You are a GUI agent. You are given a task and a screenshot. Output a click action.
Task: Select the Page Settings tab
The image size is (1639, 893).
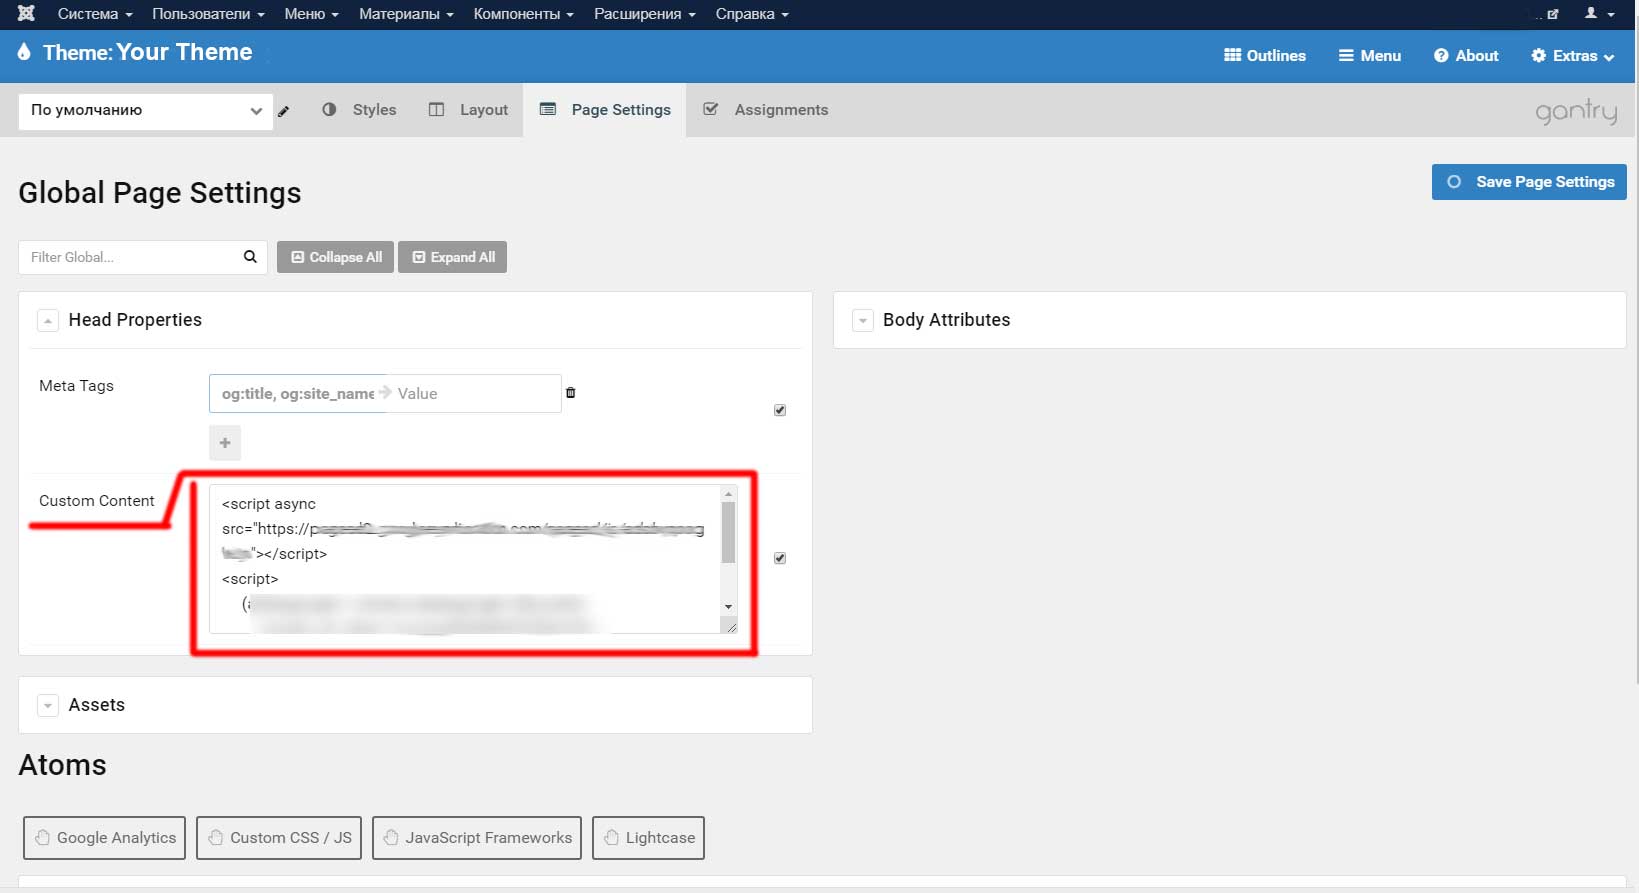point(605,110)
